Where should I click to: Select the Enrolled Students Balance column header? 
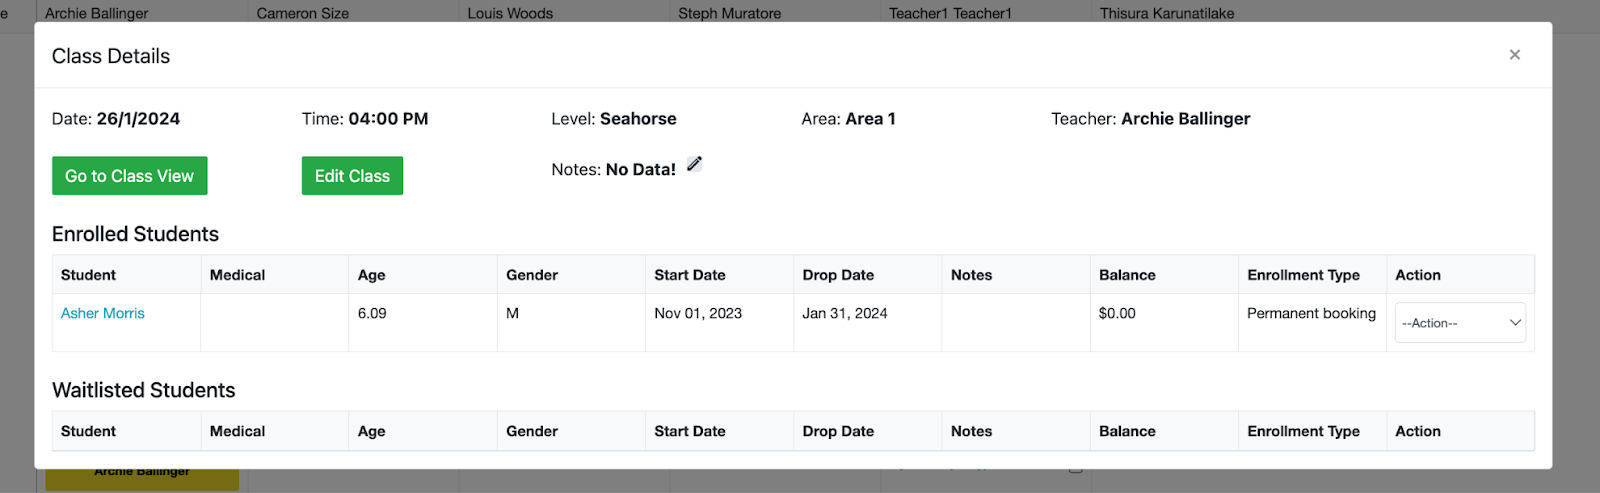[x=1127, y=275]
